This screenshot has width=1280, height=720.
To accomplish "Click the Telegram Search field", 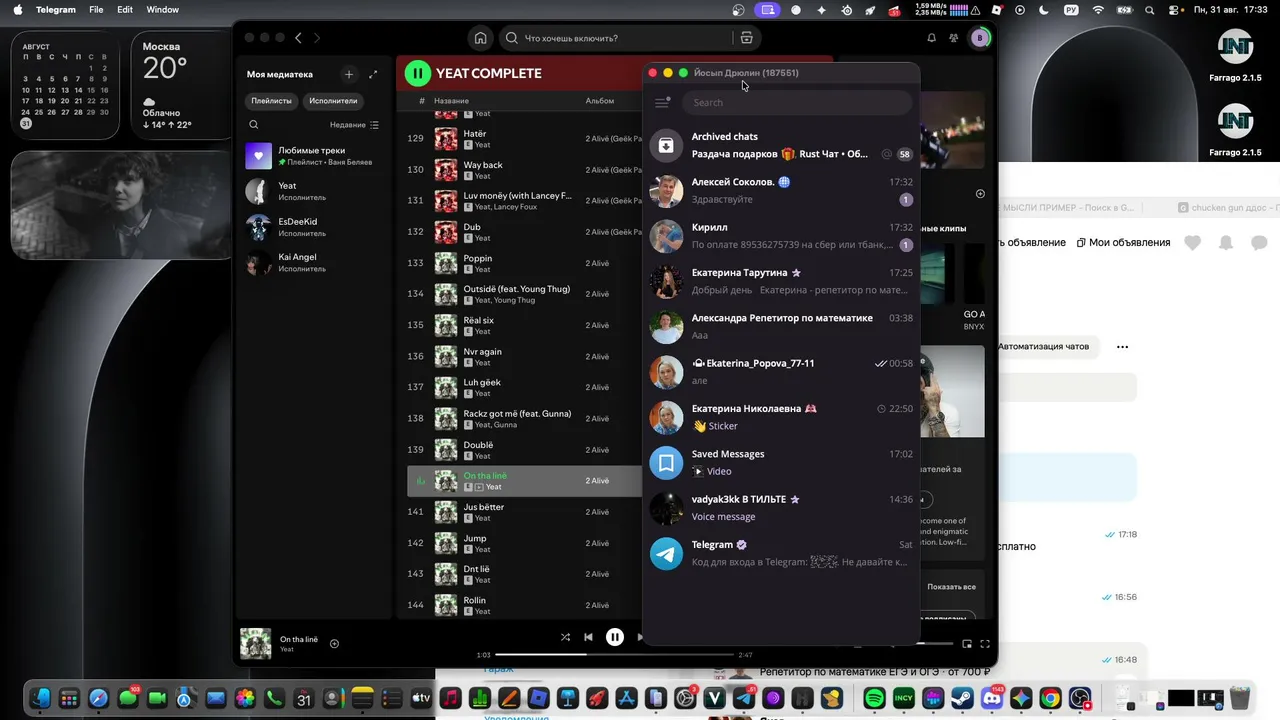I will click(x=797, y=102).
